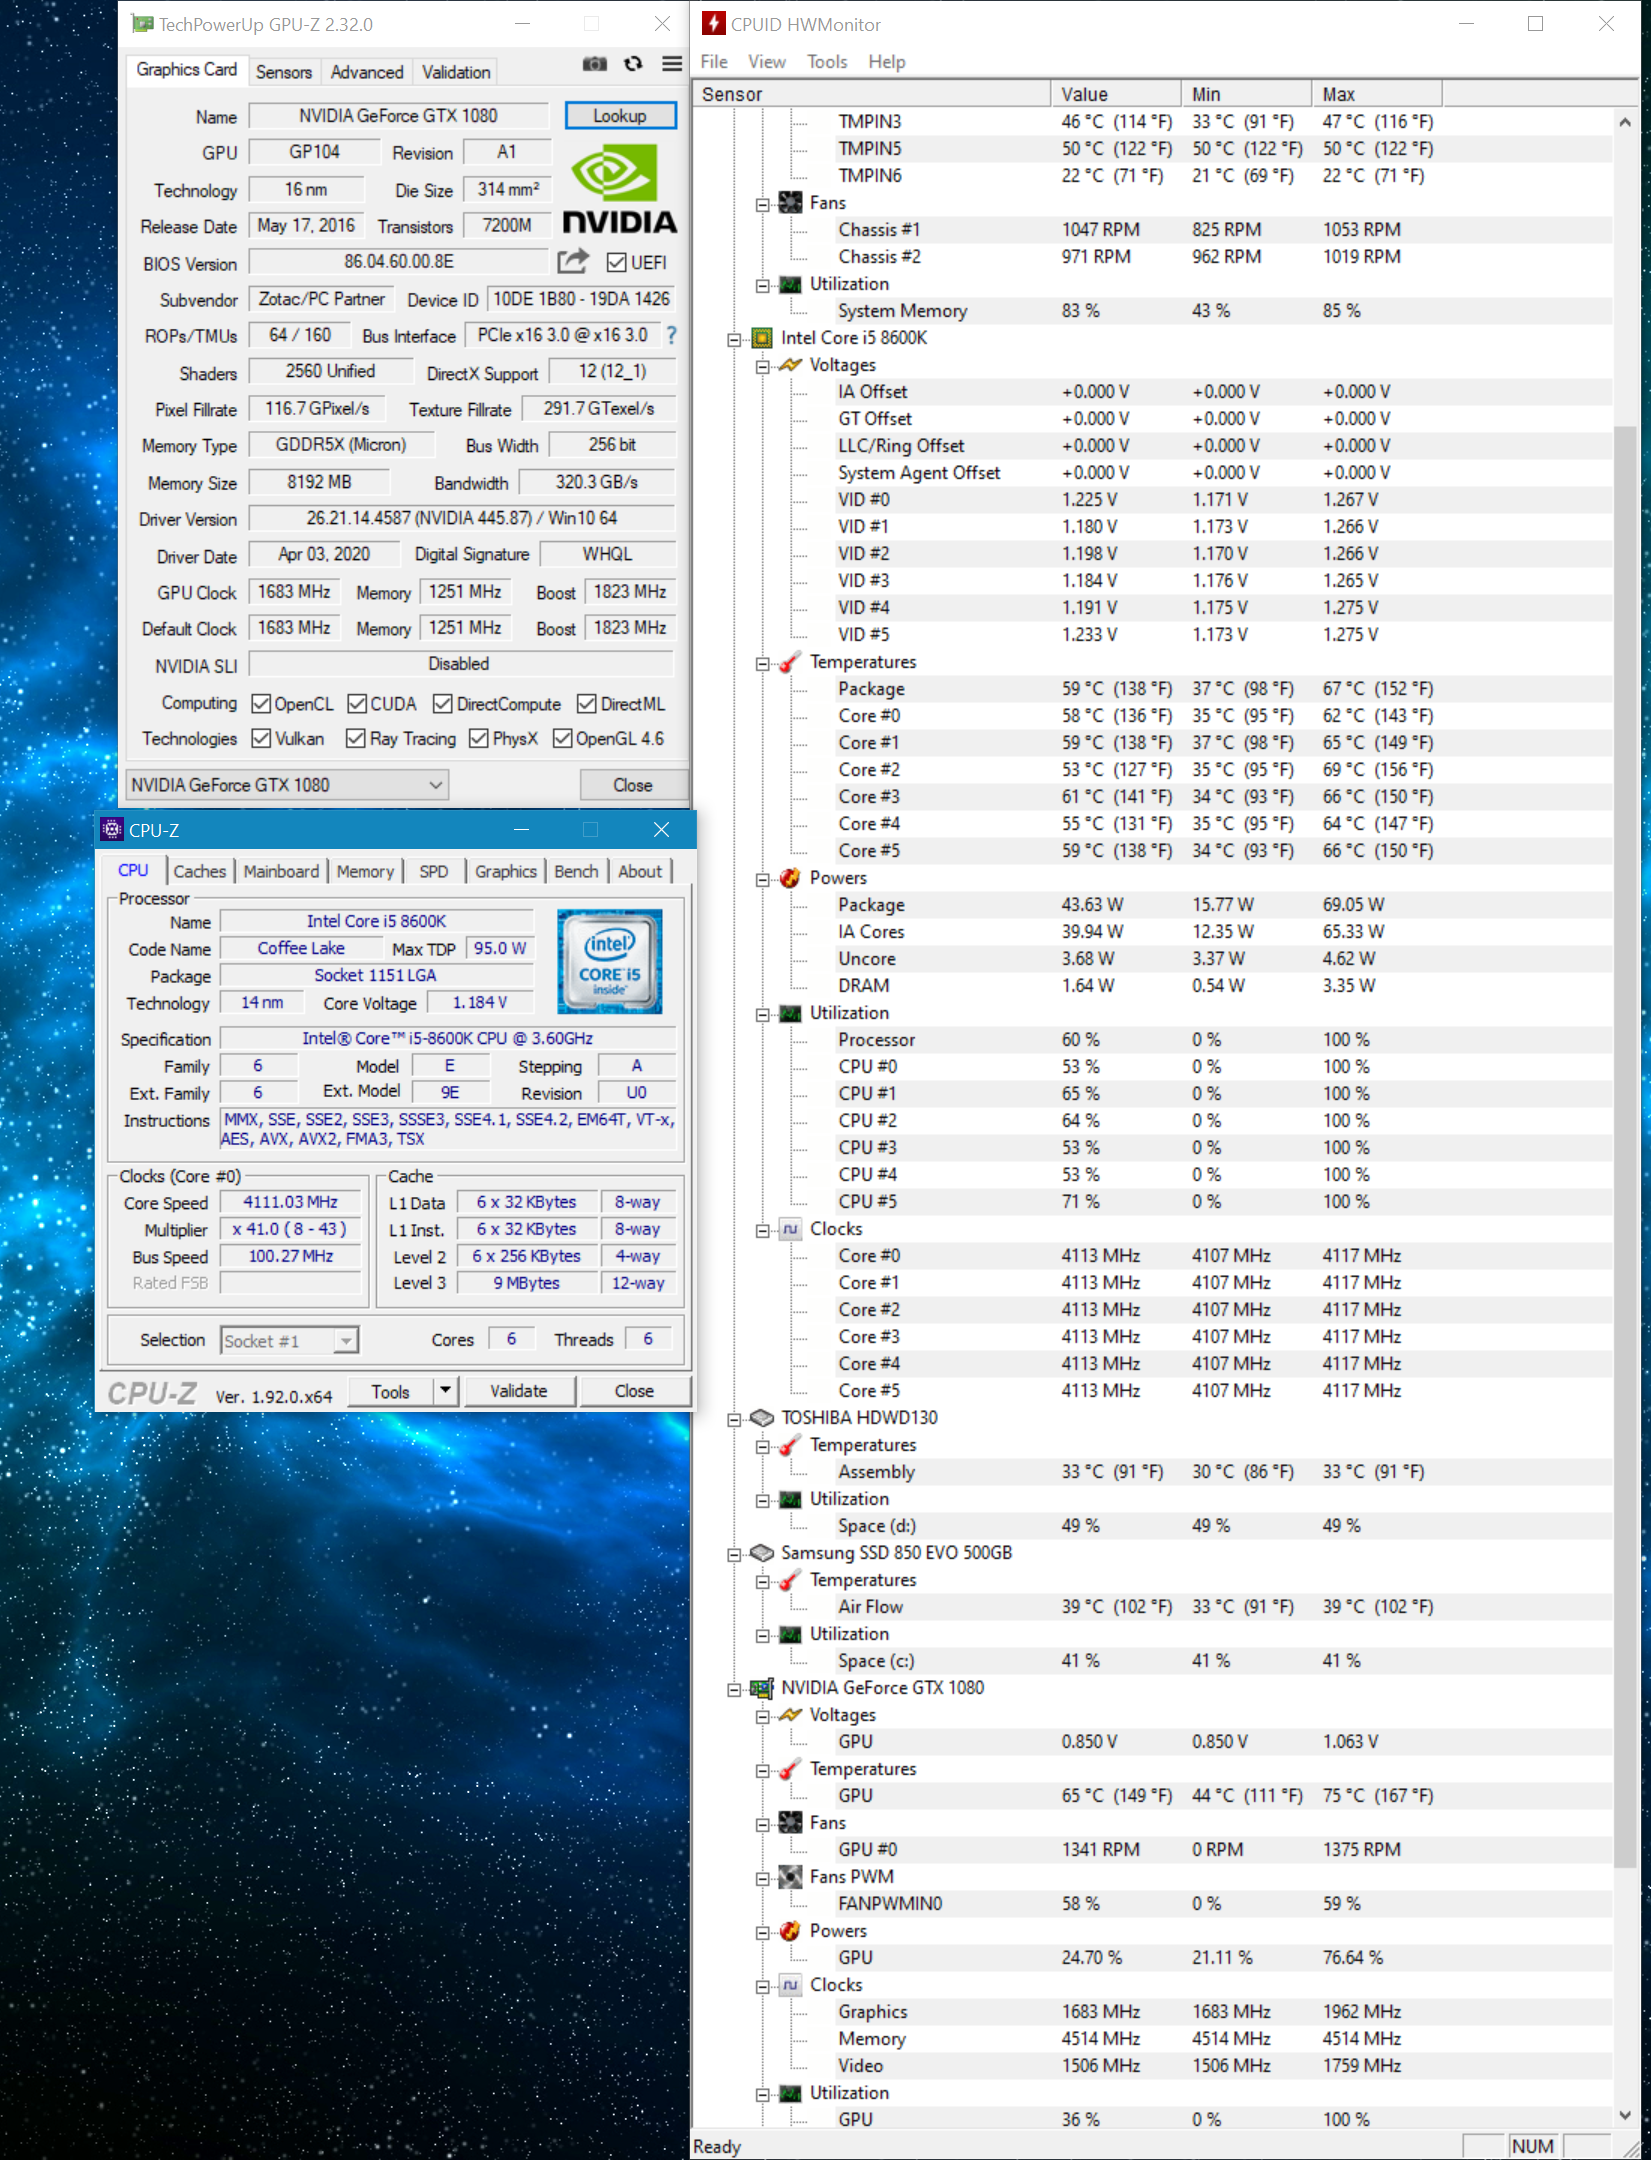Open the CPU-Z Mainboard tab

pos(281,871)
